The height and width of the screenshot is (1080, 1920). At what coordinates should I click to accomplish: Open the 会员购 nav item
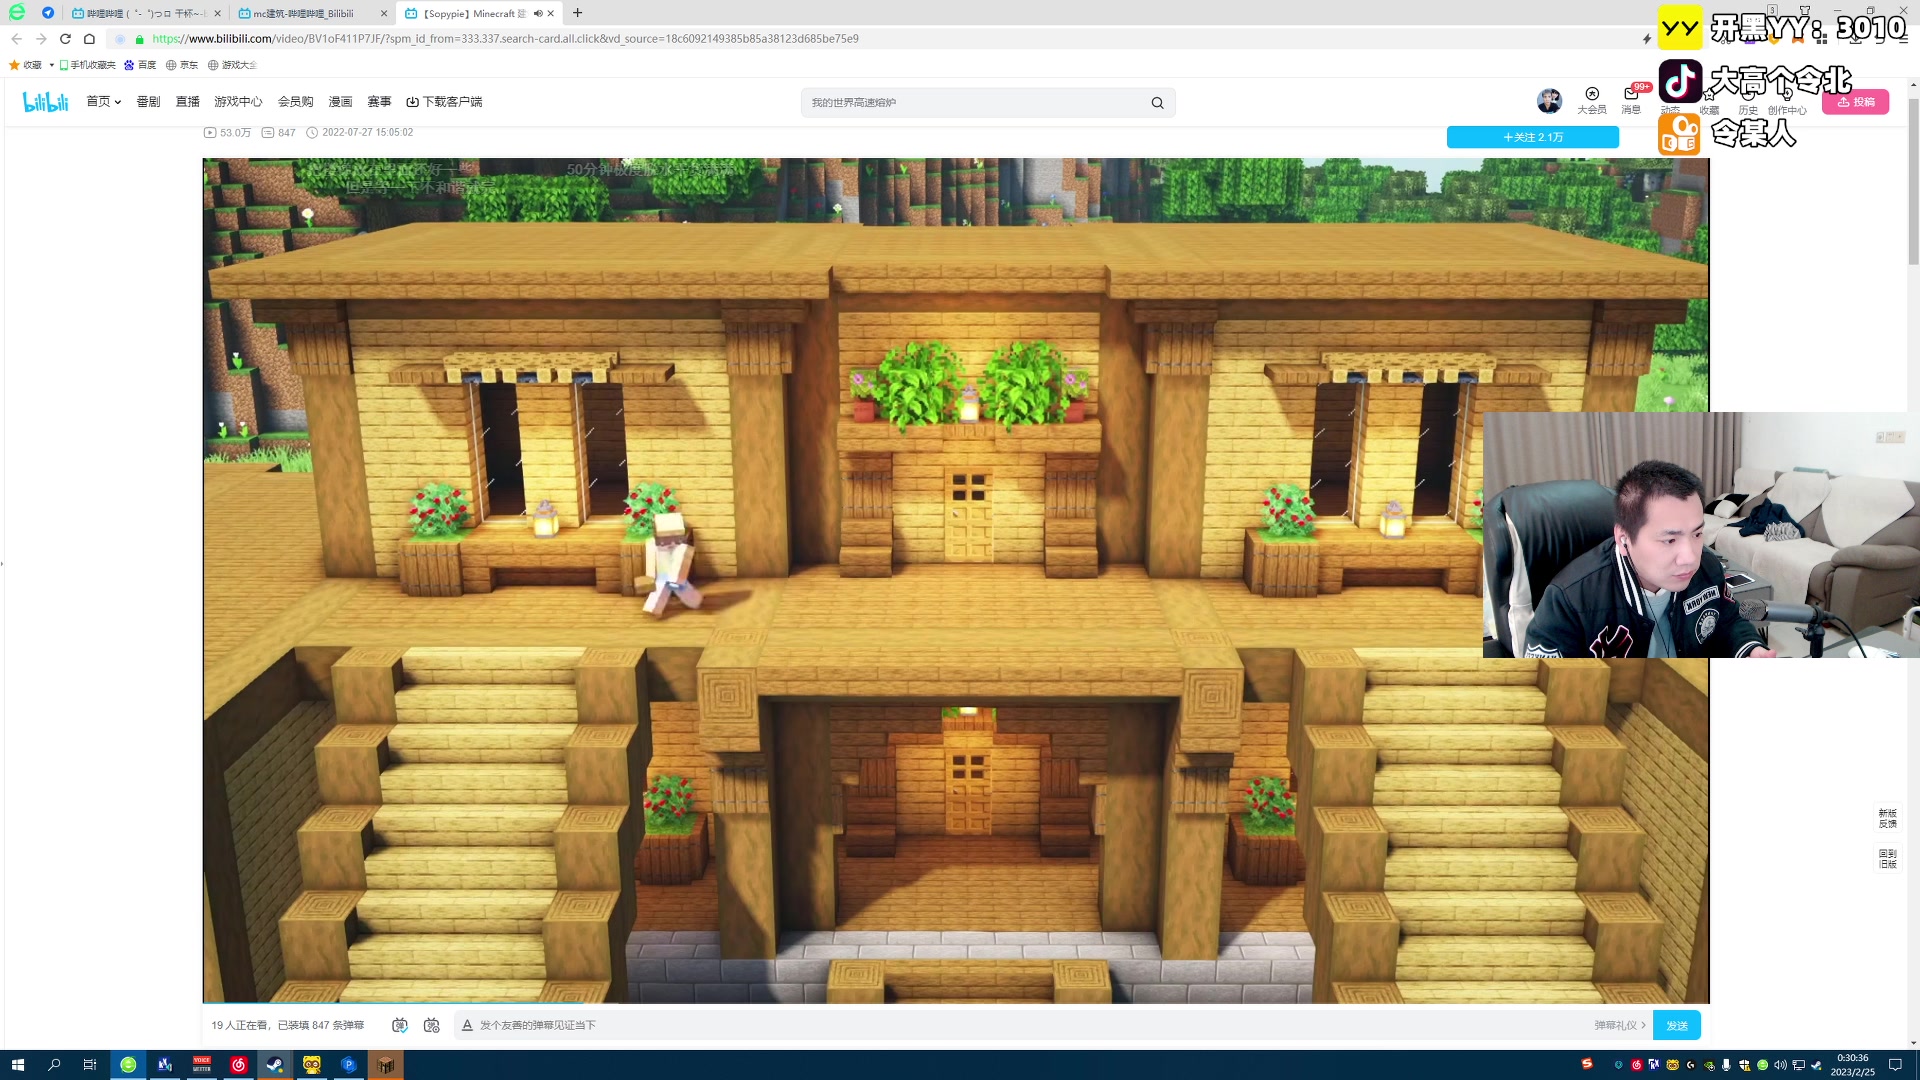pyautogui.click(x=295, y=102)
